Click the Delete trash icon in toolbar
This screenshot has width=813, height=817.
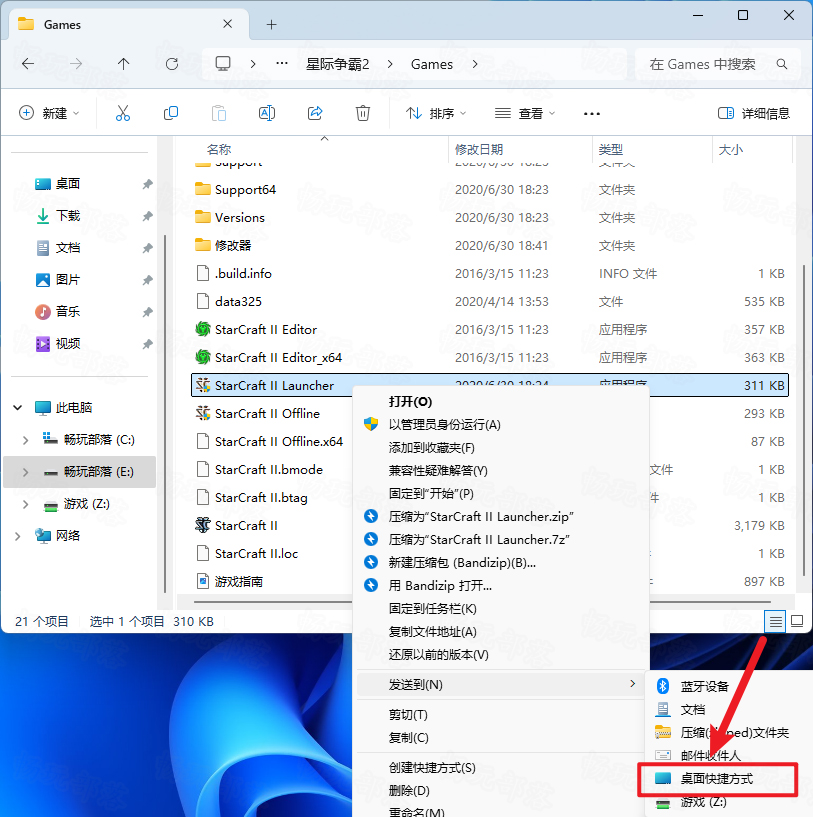click(363, 113)
